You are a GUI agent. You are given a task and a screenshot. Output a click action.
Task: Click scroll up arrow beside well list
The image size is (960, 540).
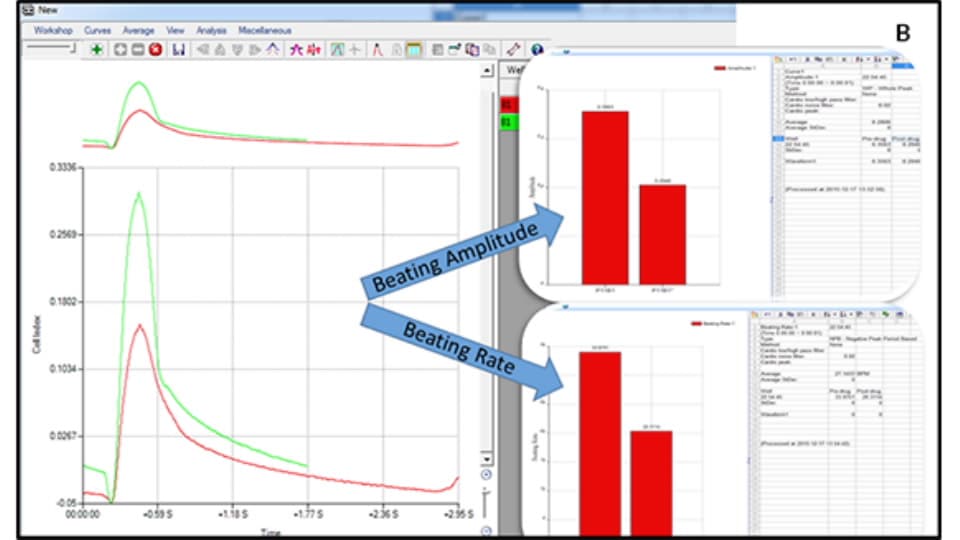coord(487,71)
